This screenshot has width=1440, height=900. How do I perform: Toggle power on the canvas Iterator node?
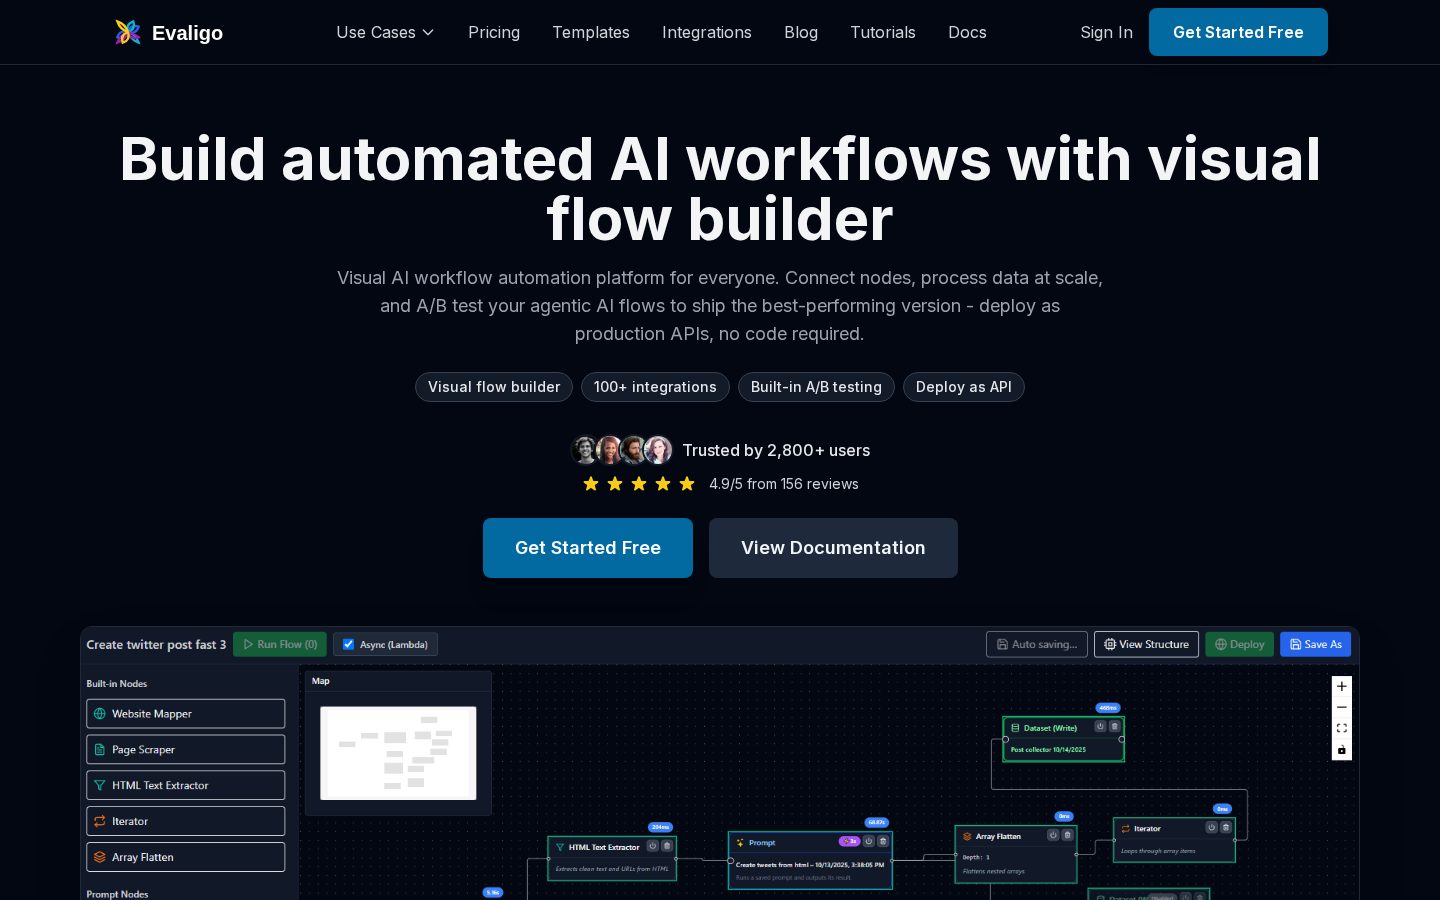1212,828
